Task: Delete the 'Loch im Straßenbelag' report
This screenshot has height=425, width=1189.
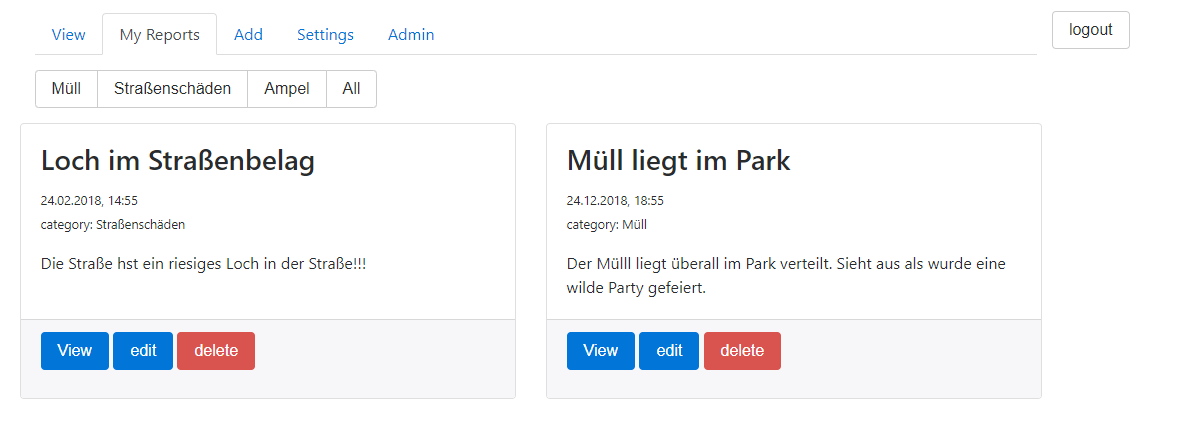Action: [216, 351]
